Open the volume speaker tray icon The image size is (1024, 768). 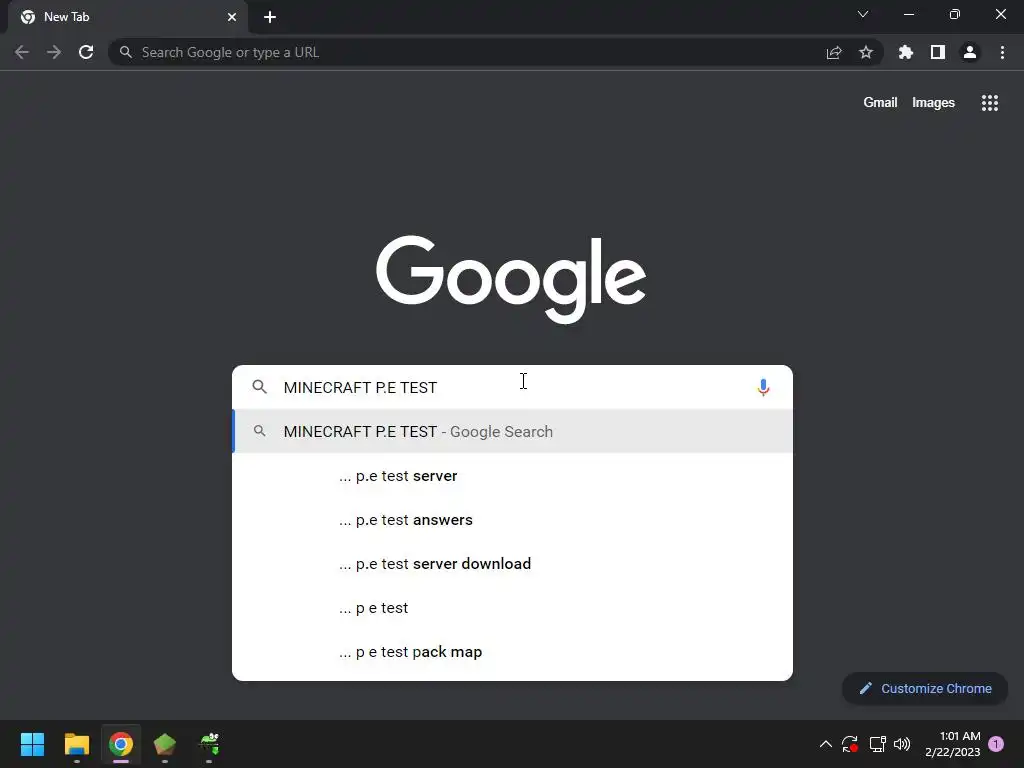pos(902,744)
